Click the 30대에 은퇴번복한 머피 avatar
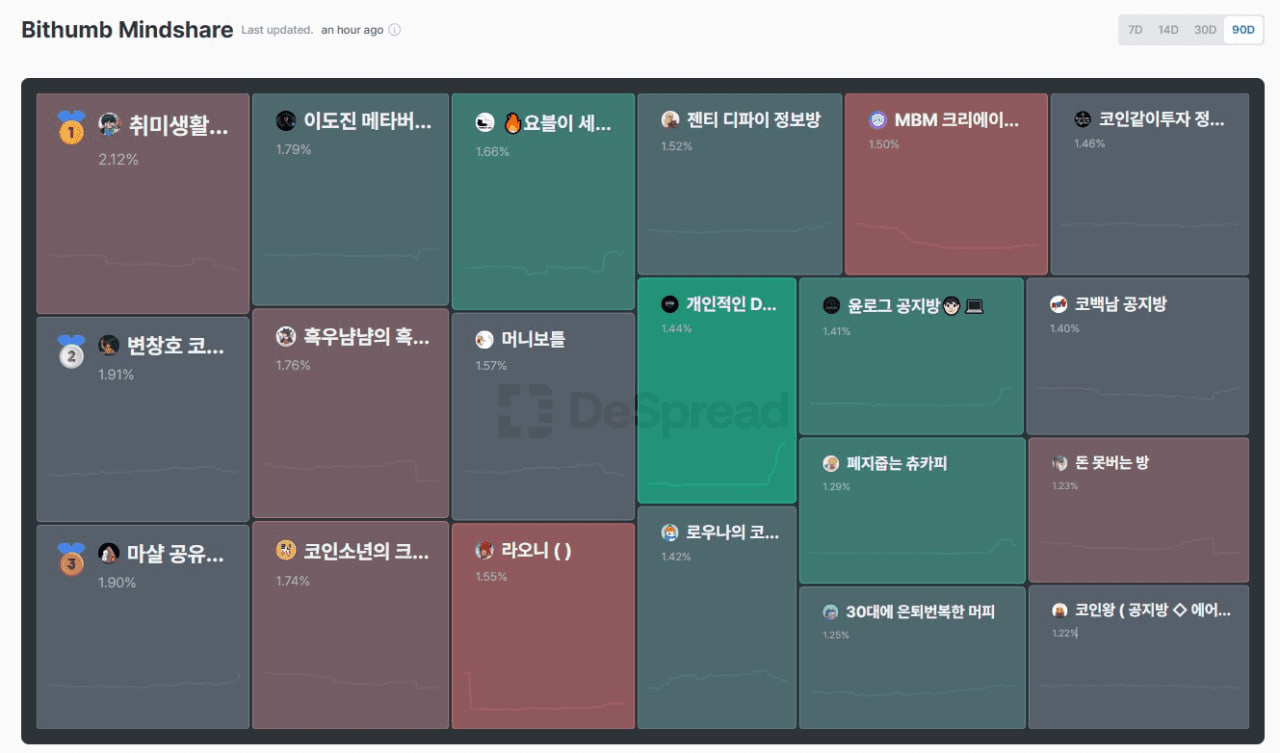The image size is (1280, 753). pyautogui.click(x=831, y=611)
